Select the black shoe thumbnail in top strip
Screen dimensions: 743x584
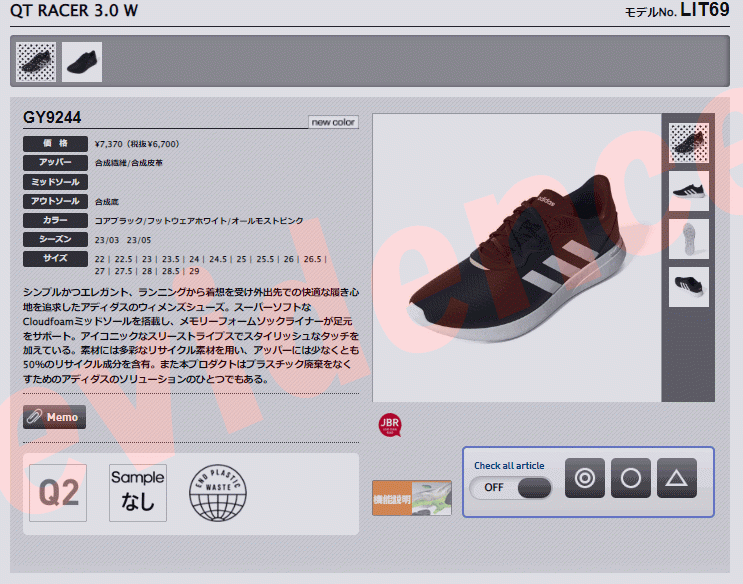click(82, 62)
